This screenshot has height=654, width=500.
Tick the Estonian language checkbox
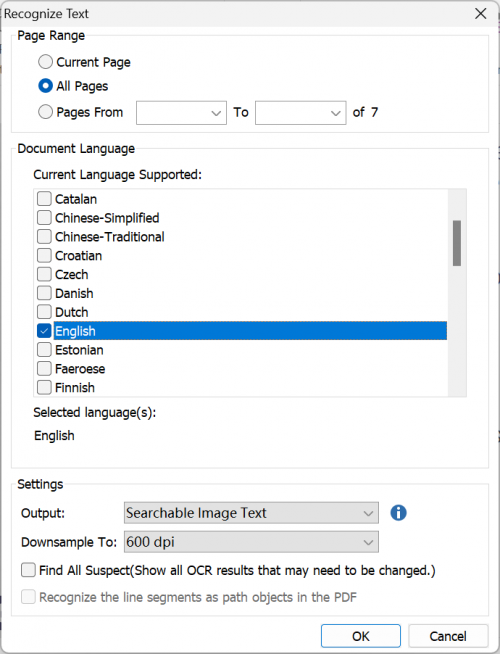[44, 350]
